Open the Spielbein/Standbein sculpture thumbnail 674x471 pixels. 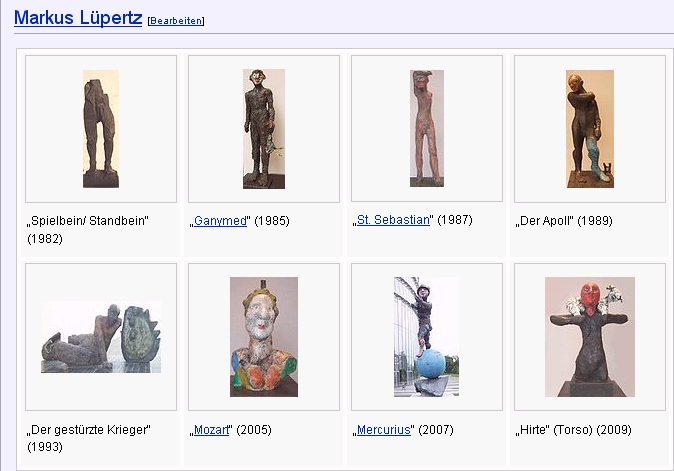tap(101, 129)
